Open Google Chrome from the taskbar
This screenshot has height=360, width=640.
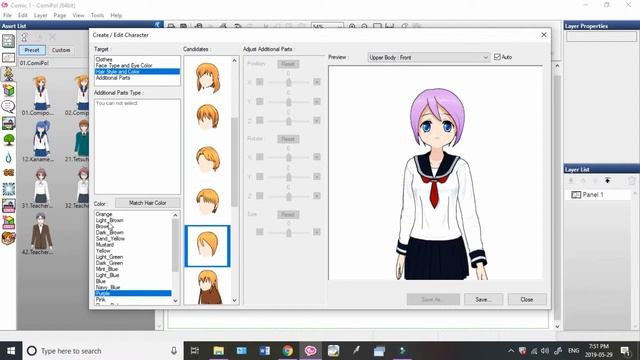287,351
